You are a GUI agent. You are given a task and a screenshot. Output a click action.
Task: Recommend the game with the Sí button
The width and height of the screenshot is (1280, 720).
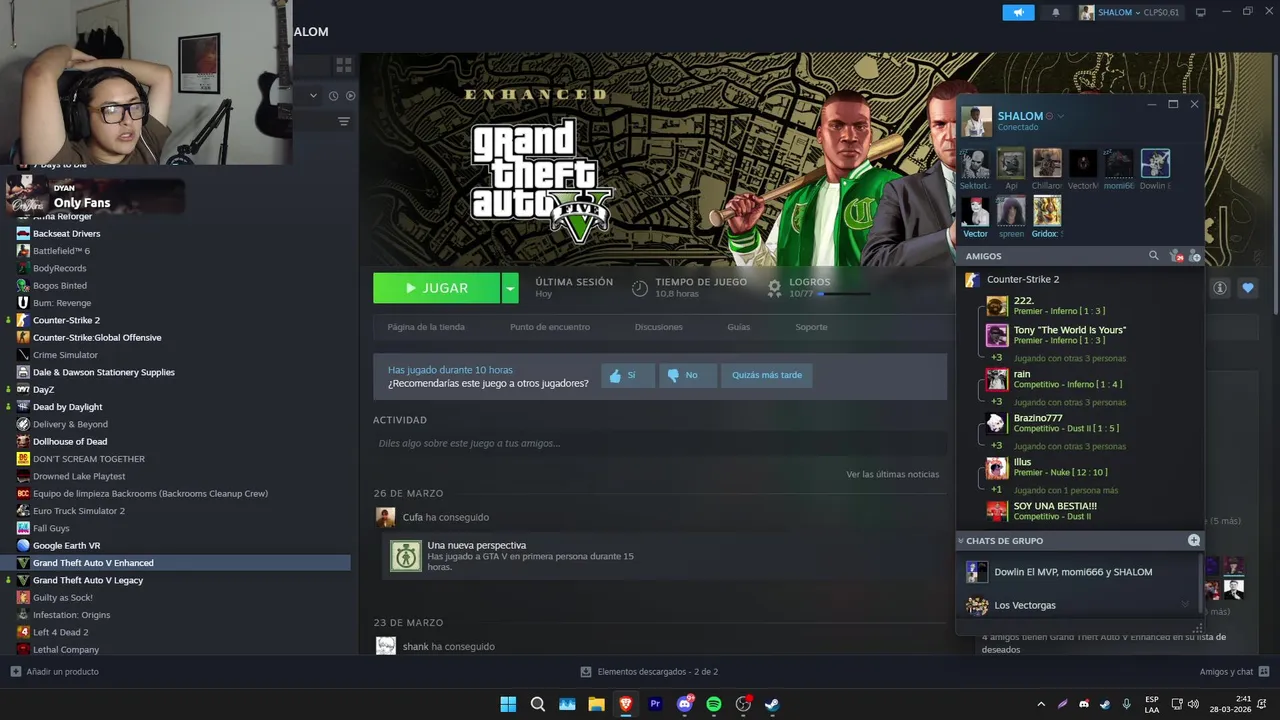[628, 375]
